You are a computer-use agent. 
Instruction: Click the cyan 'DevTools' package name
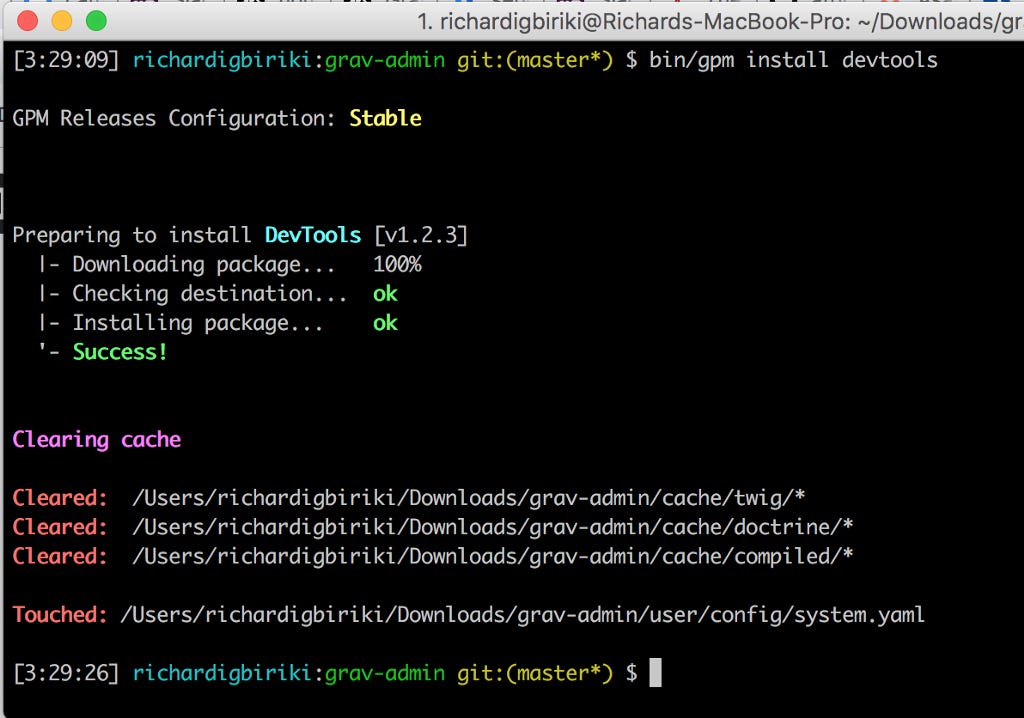pyautogui.click(x=313, y=235)
